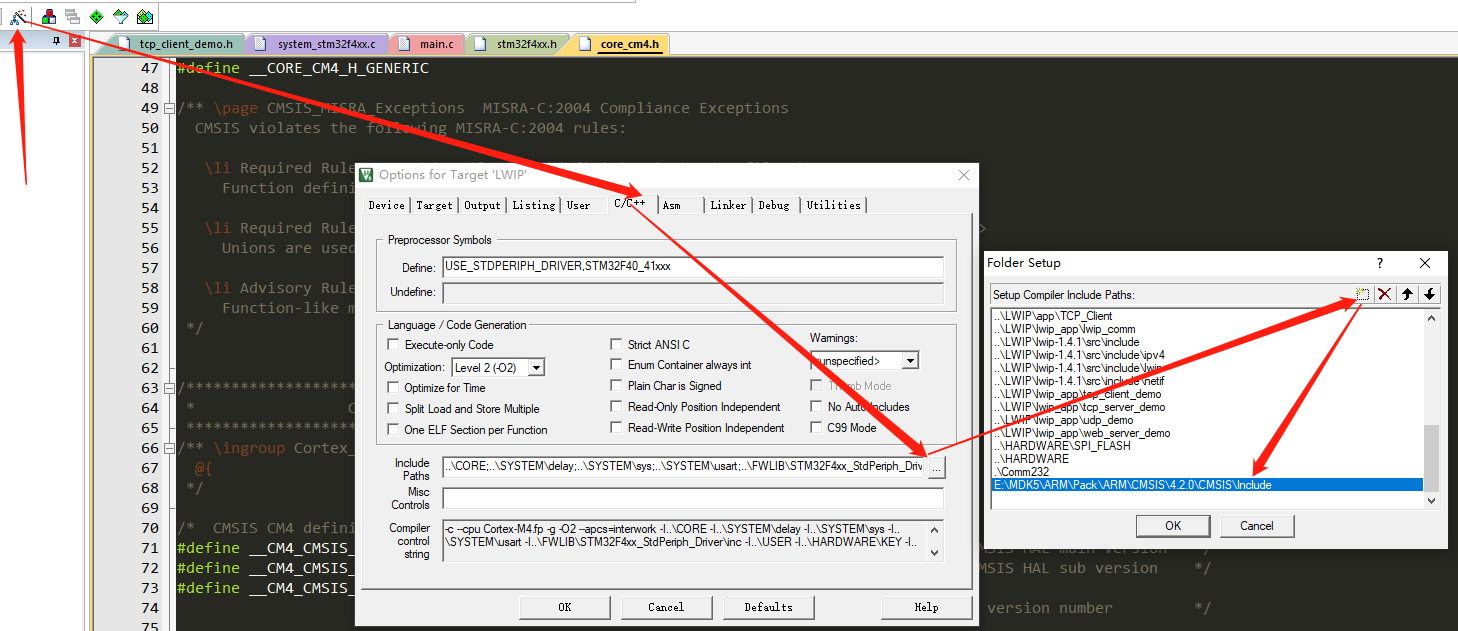
Task: Click the cascade windows toolbar icon
Action: (70, 15)
